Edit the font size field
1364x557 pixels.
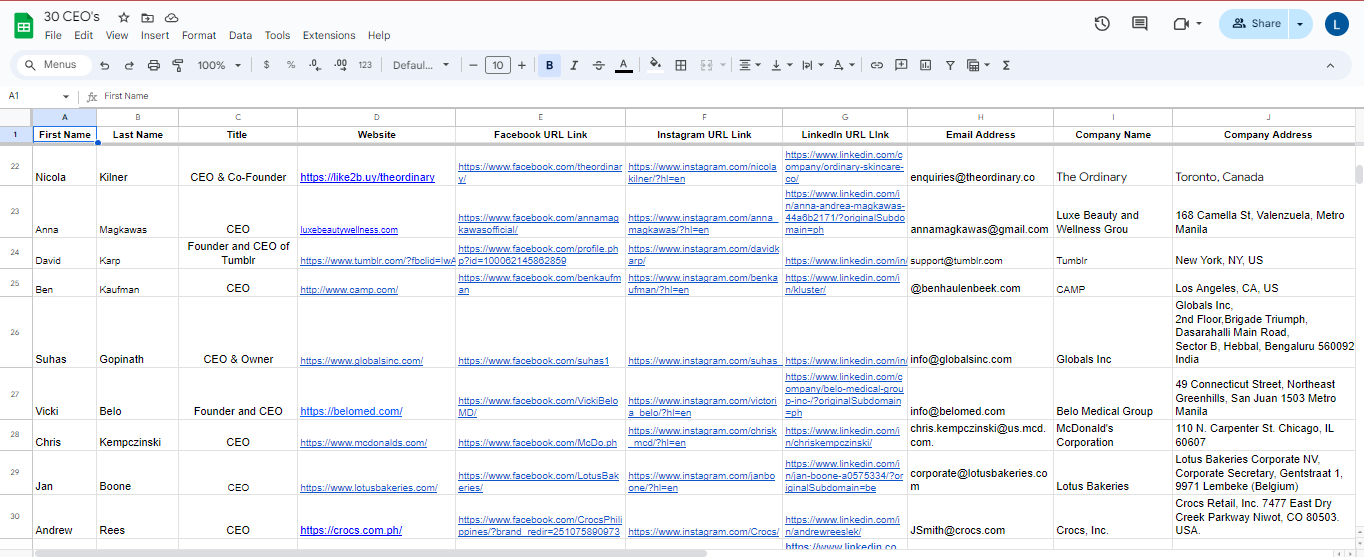coord(497,65)
